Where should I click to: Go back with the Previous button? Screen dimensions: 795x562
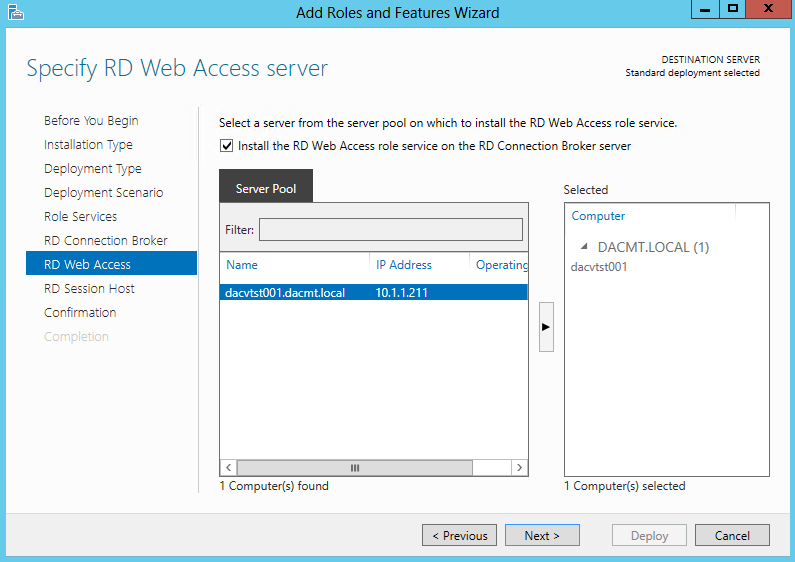459,536
